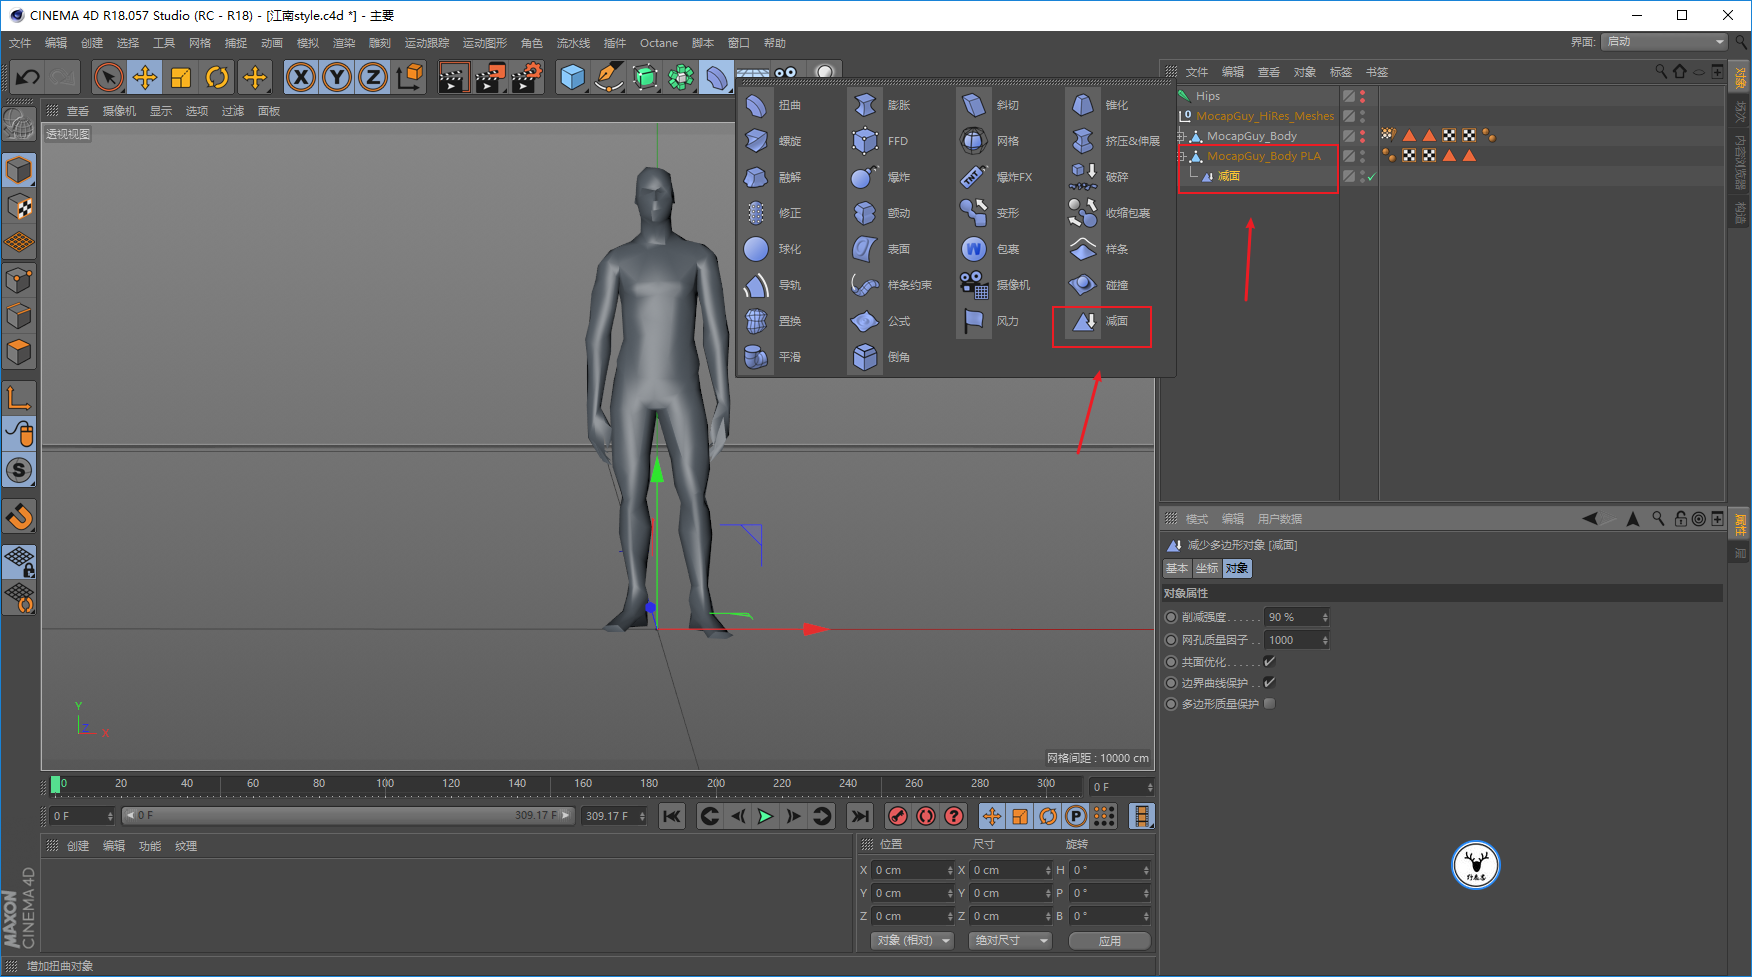Click the checkered-cube Texture mode icon
Image resolution: width=1752 pixels, height=977 pixels.
(x=19, y=207)
